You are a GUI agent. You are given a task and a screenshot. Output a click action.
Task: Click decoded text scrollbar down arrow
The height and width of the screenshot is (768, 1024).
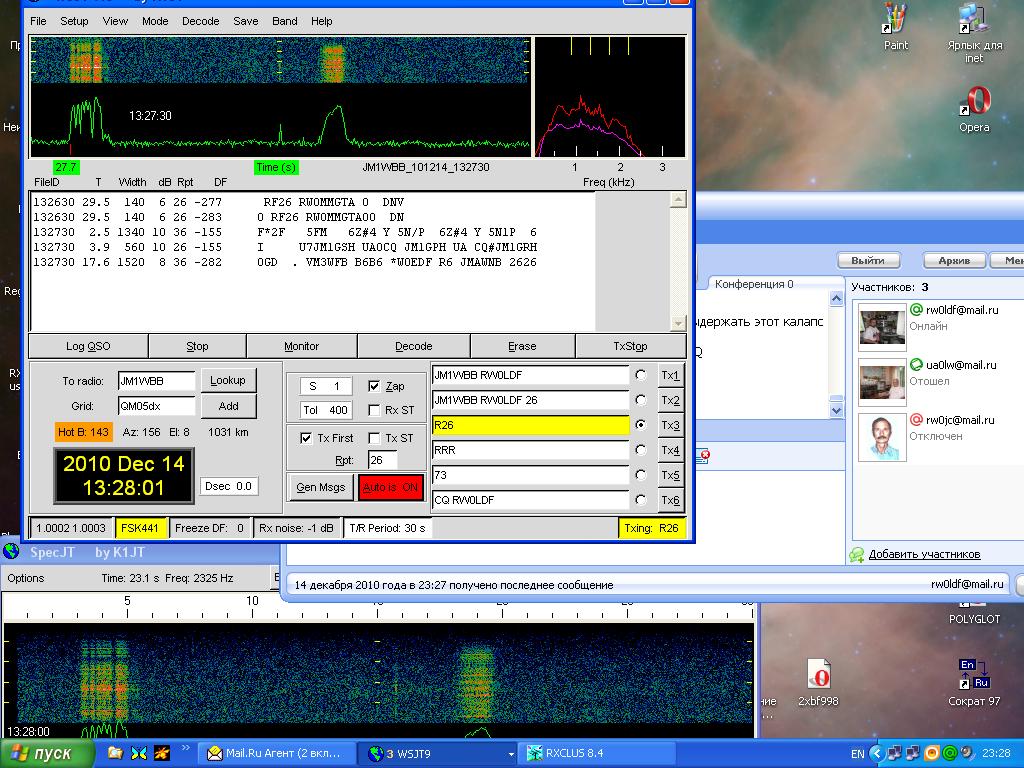(x=678, y=323)
